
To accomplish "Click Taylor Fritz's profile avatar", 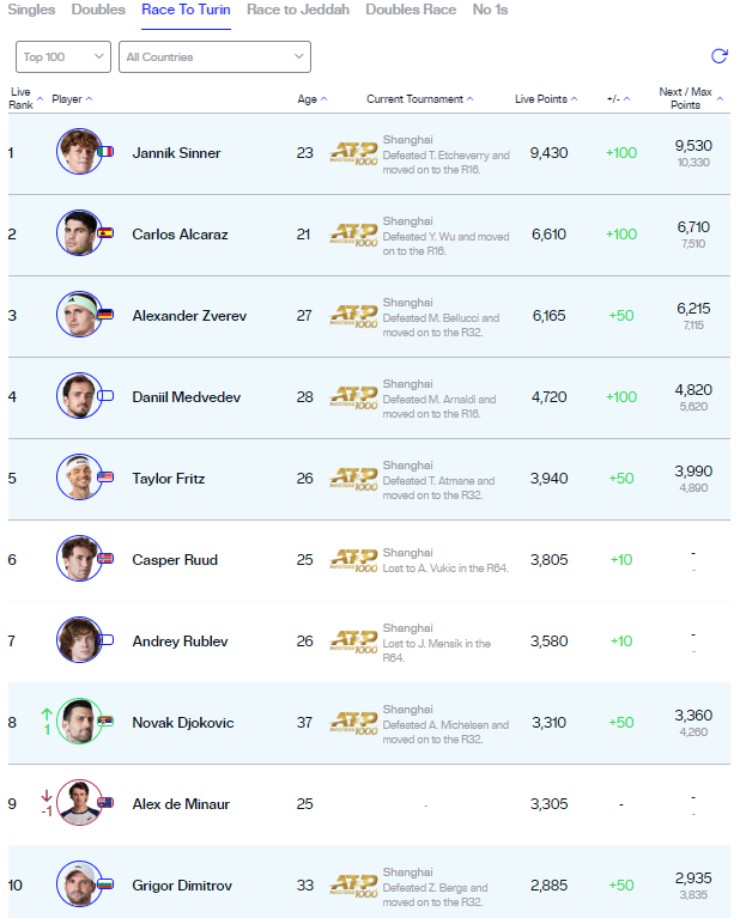I will tap(79, 477).
